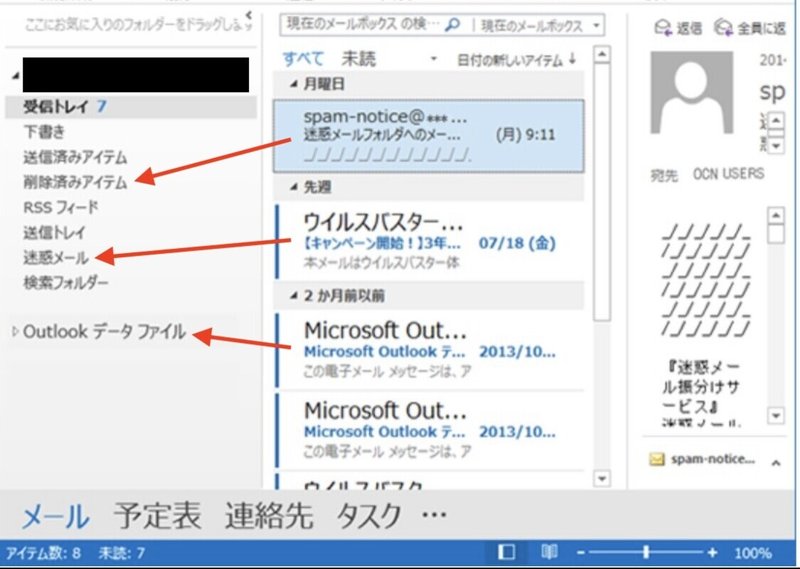Collapse the 先週 group
800x569 pixels.
point(293,187)
